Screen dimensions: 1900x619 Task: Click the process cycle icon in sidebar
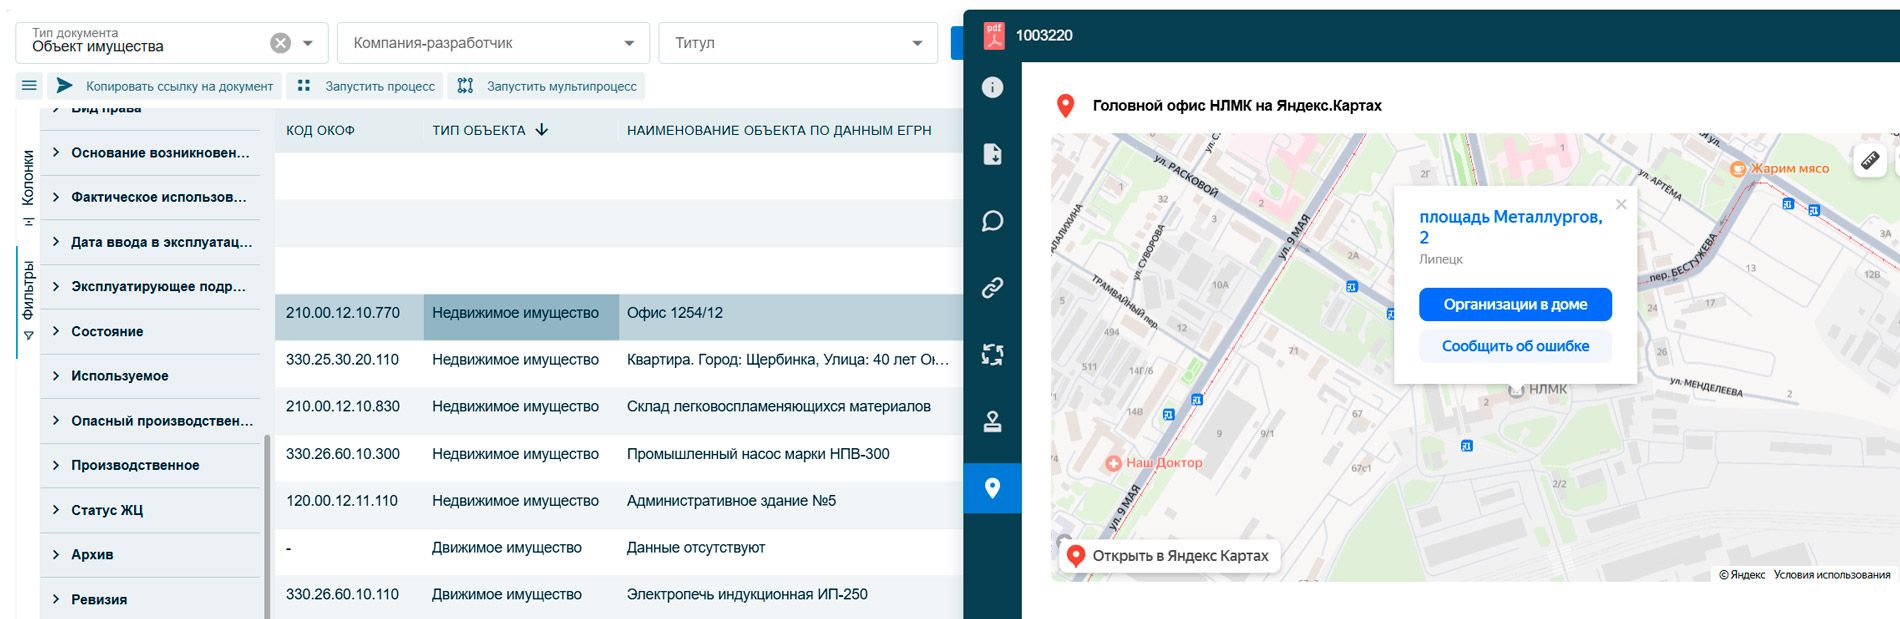pyautogui.click(x=992, y=355)
